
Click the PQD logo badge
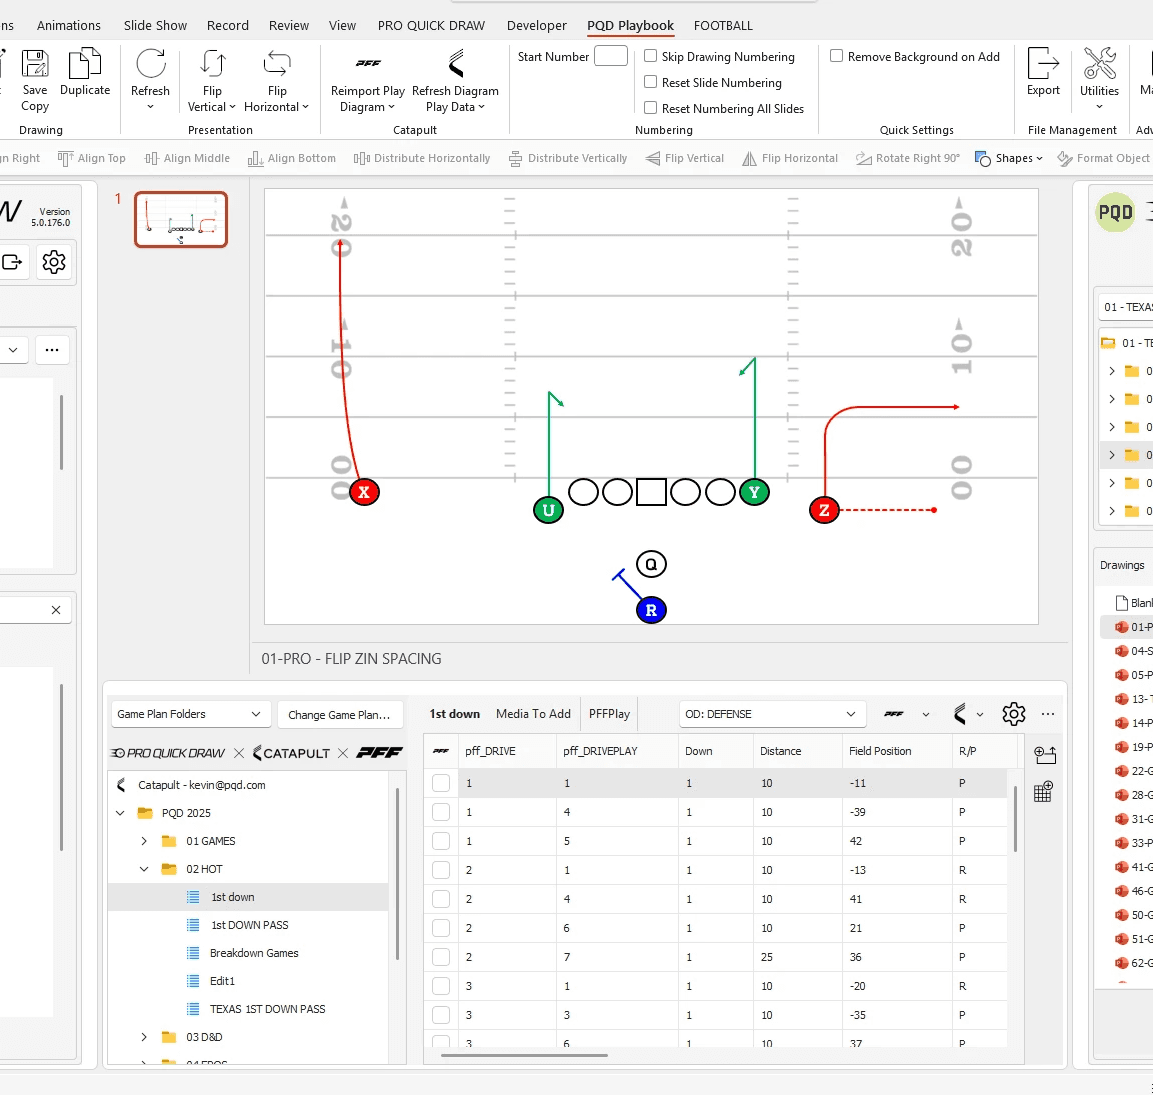pos(1115,213)
